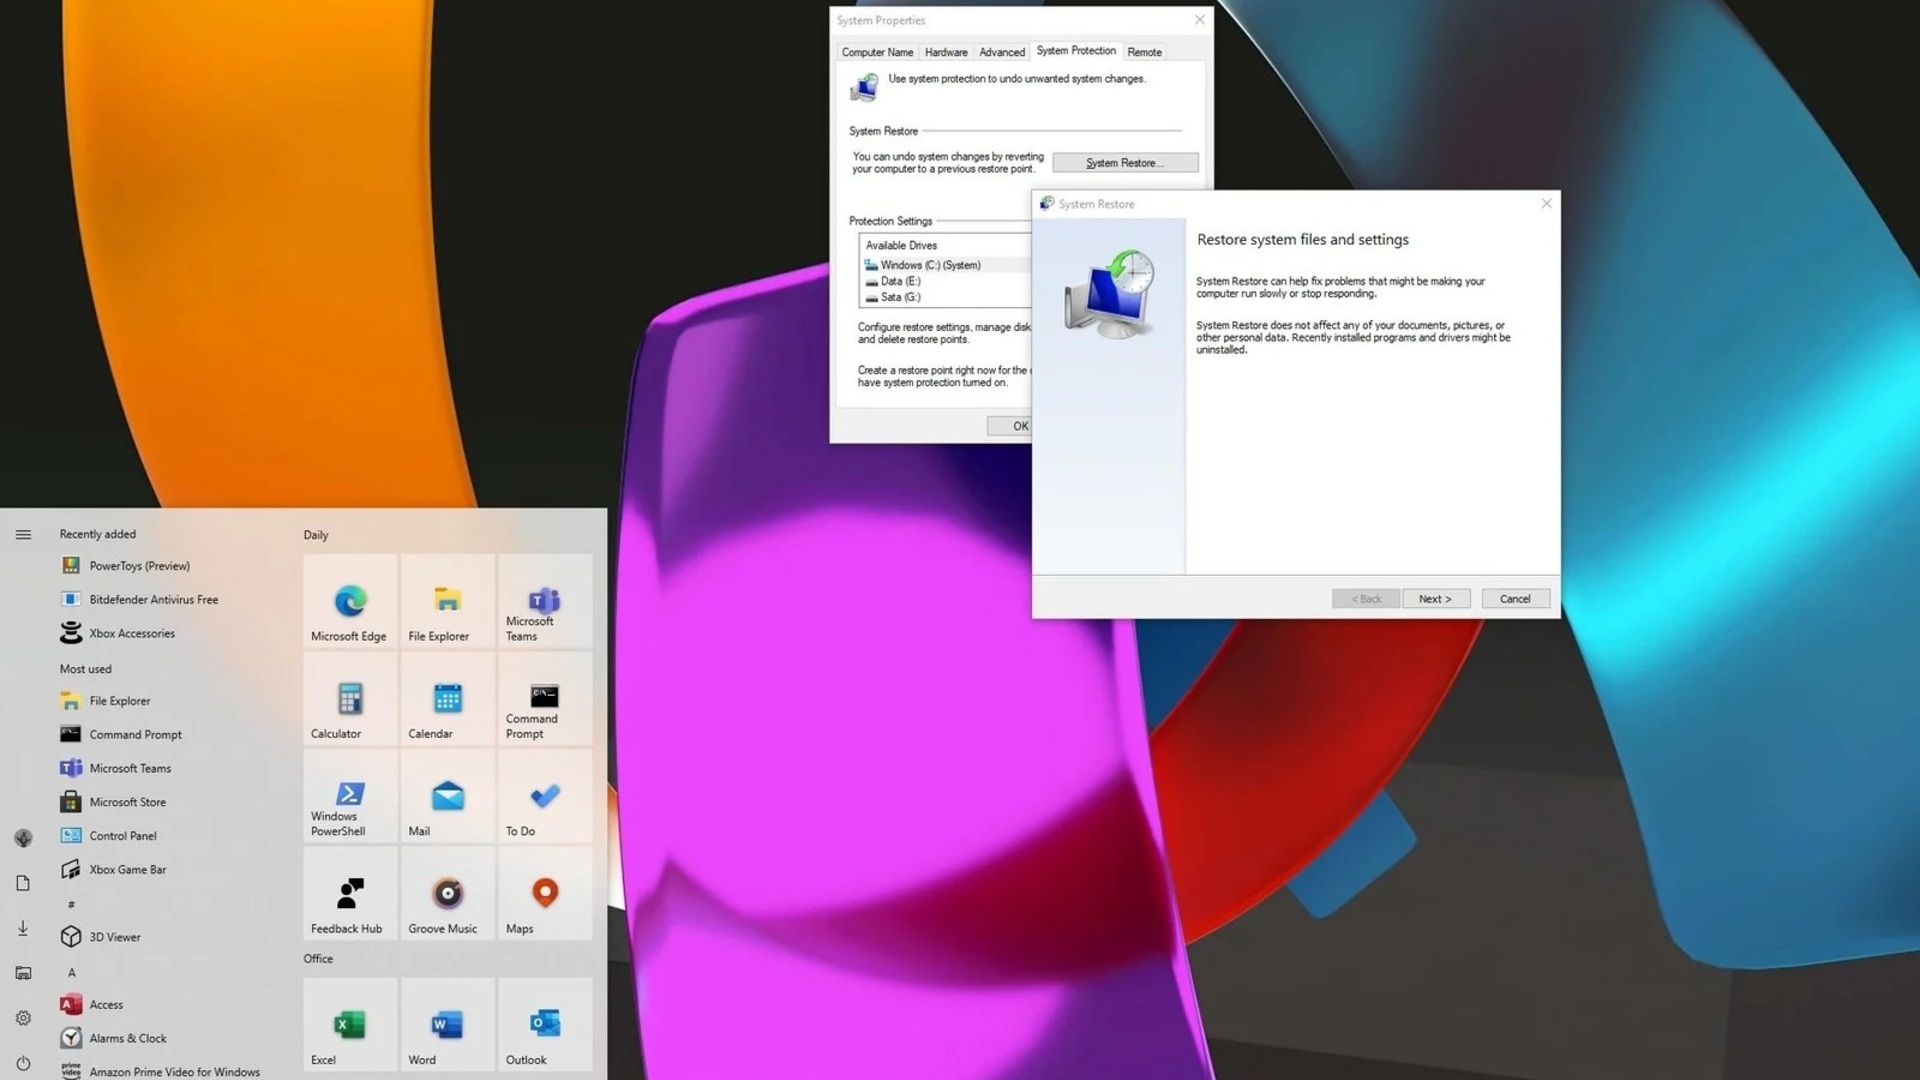Screen dimensions: 1920x1080
Task: Open Downloads in Start sidebar
Action: point(23,929)
